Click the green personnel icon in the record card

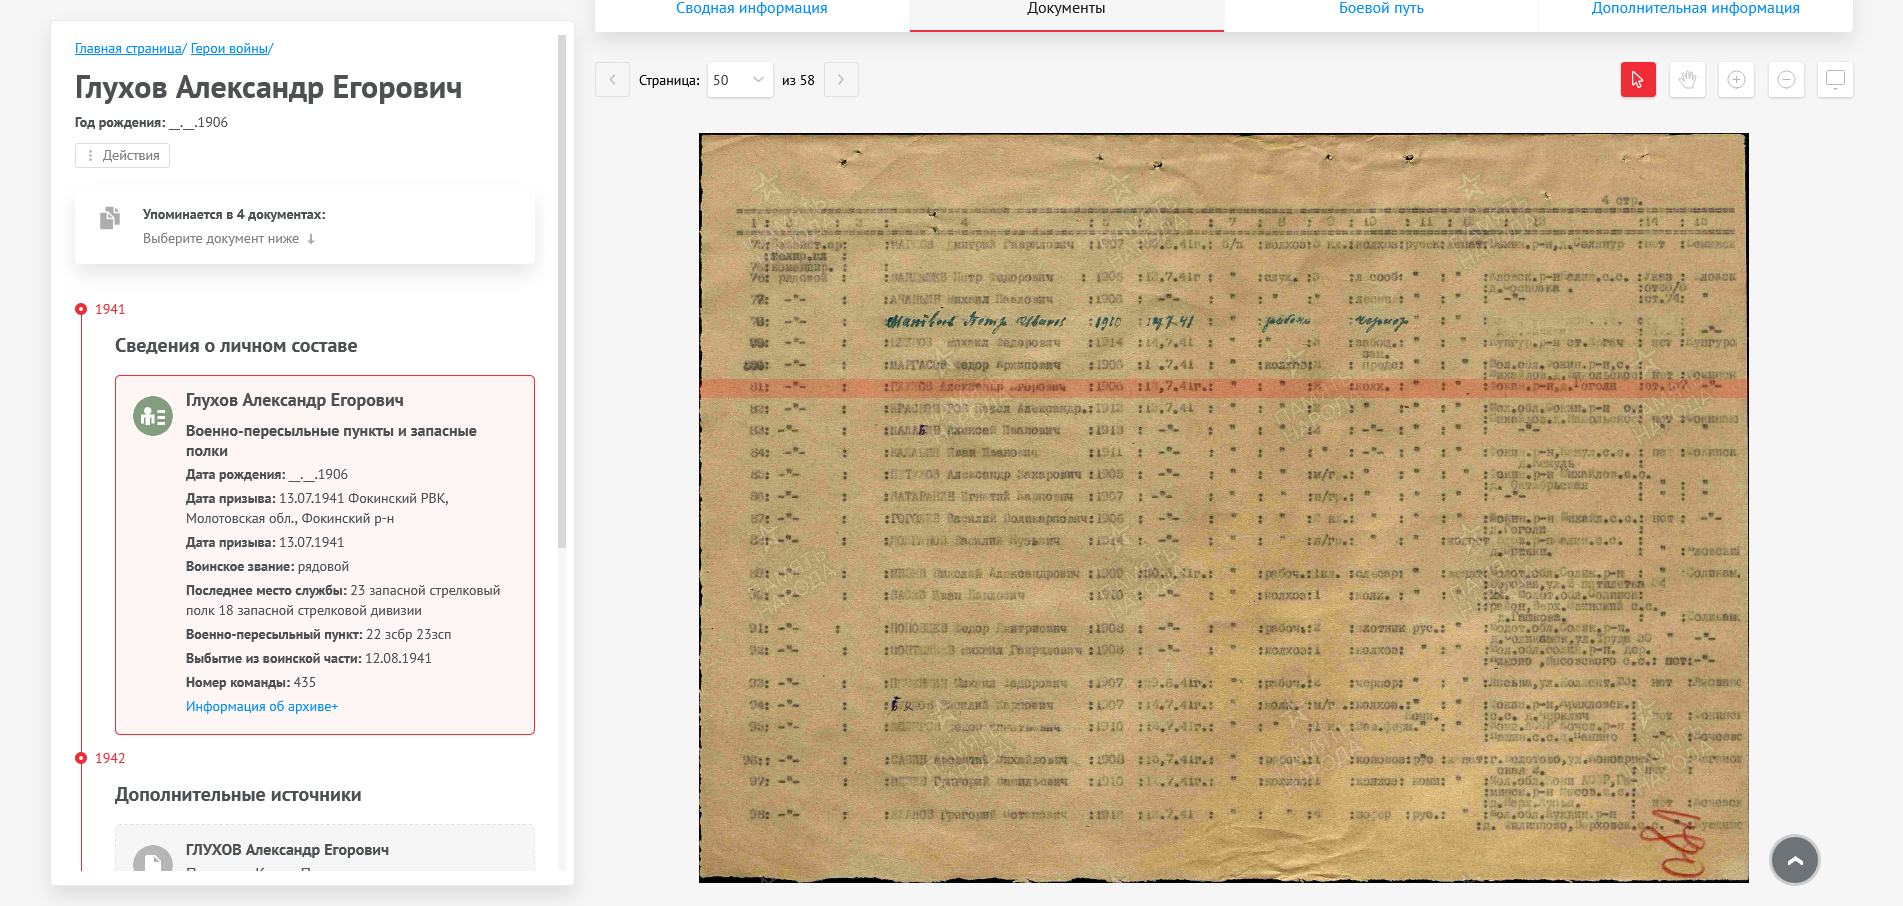[x=153, y=416]
